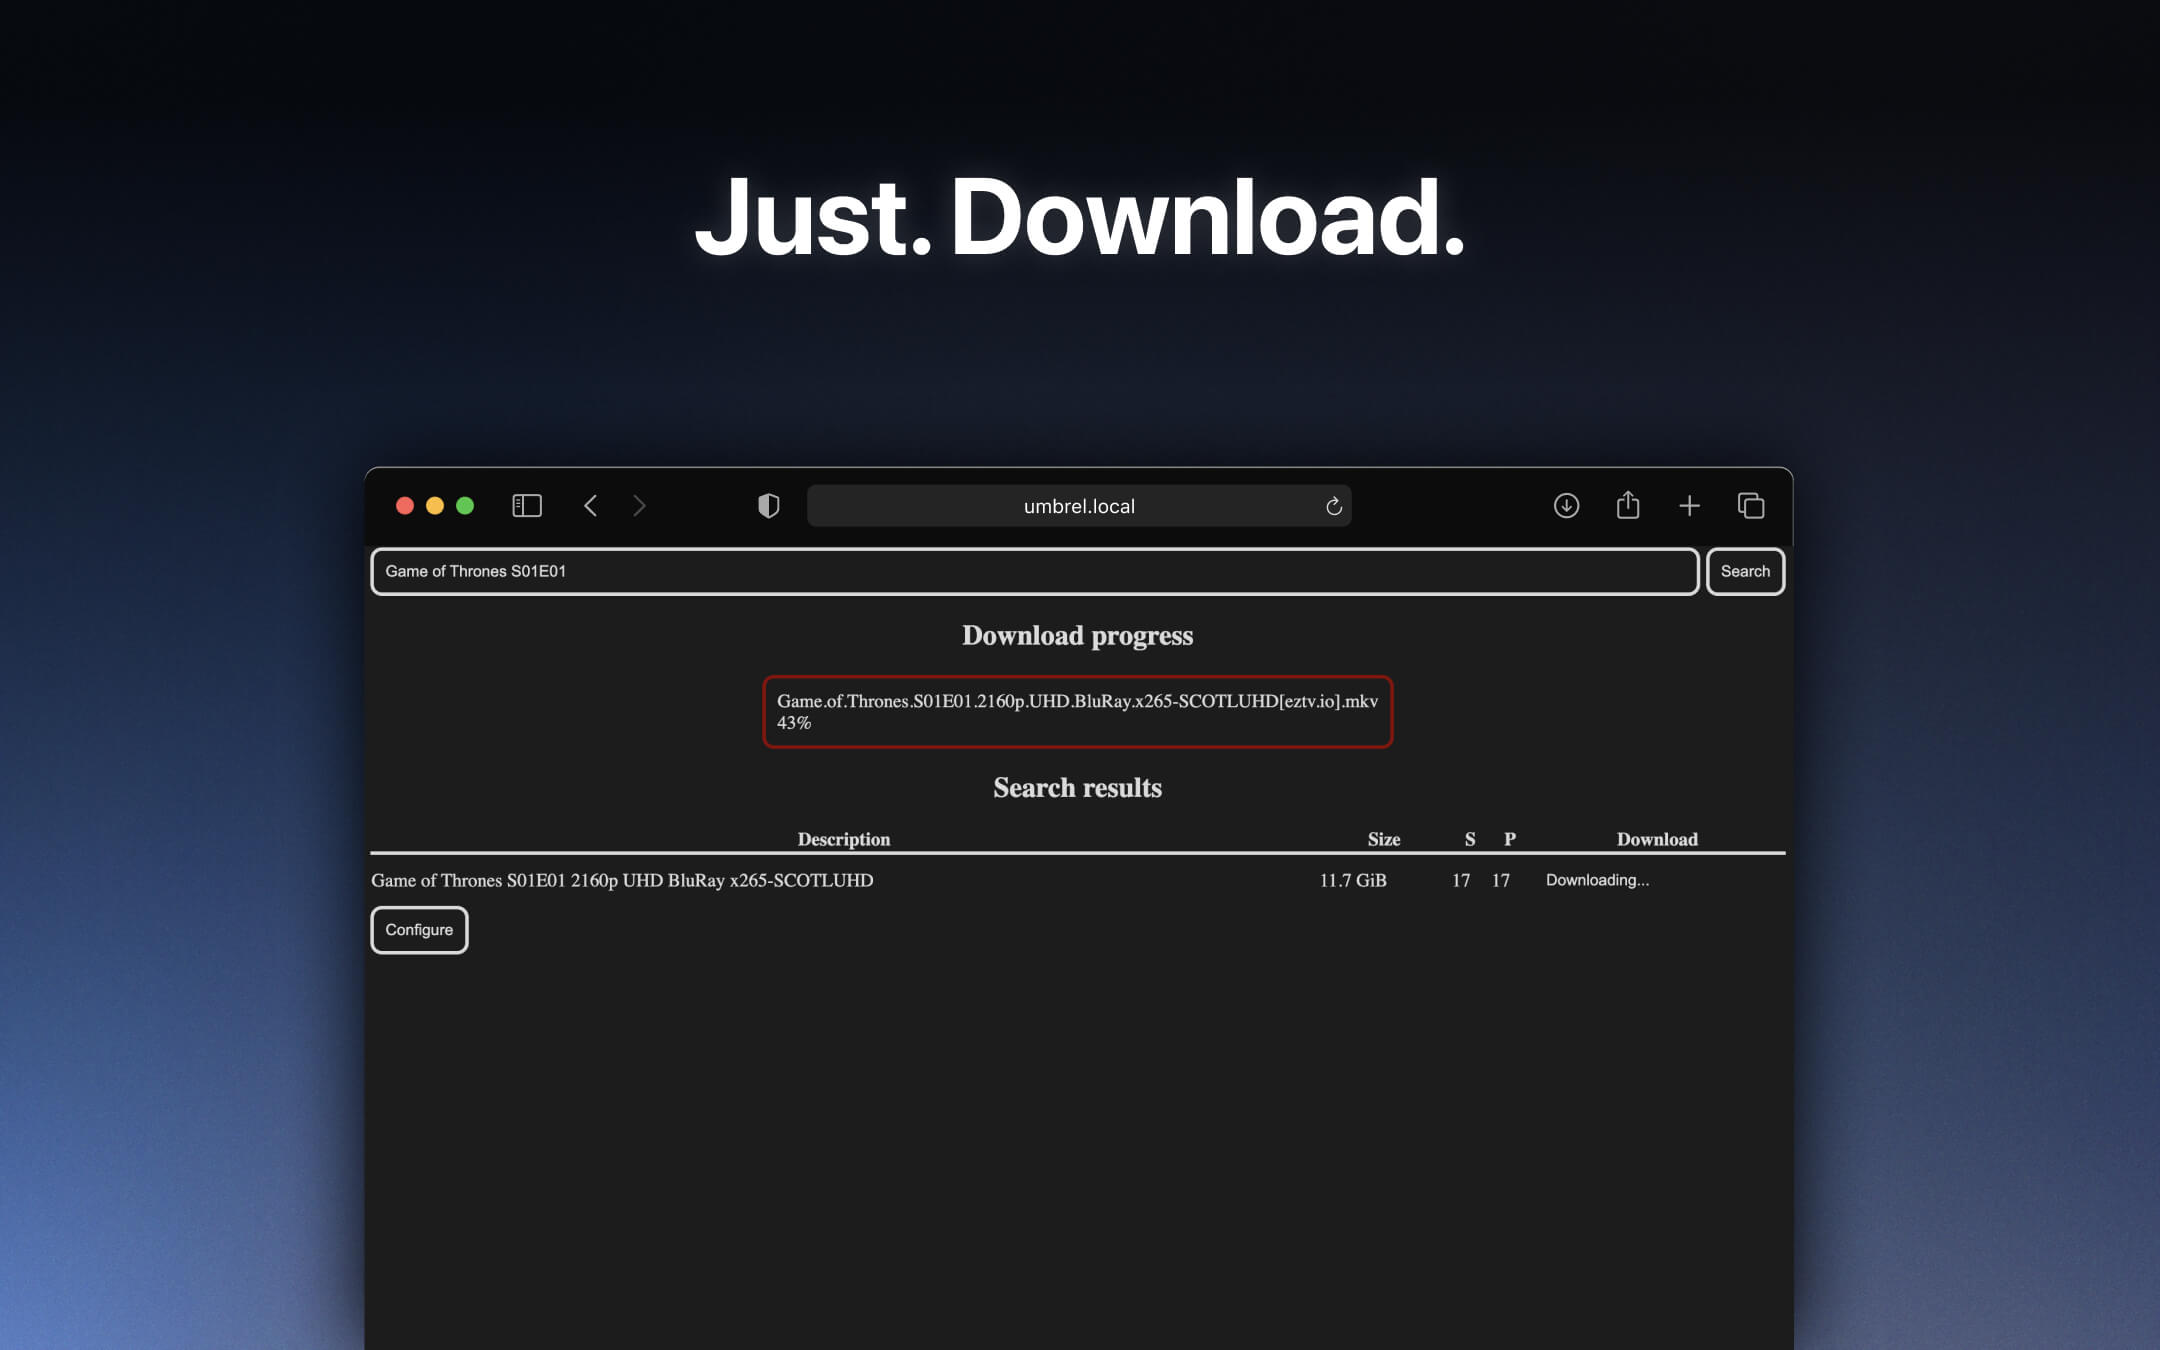Viewport: 2160px width, 1350px height.
Task: Show the tab overview icon
Action: pyautogui.click(x=1751, y=506)
